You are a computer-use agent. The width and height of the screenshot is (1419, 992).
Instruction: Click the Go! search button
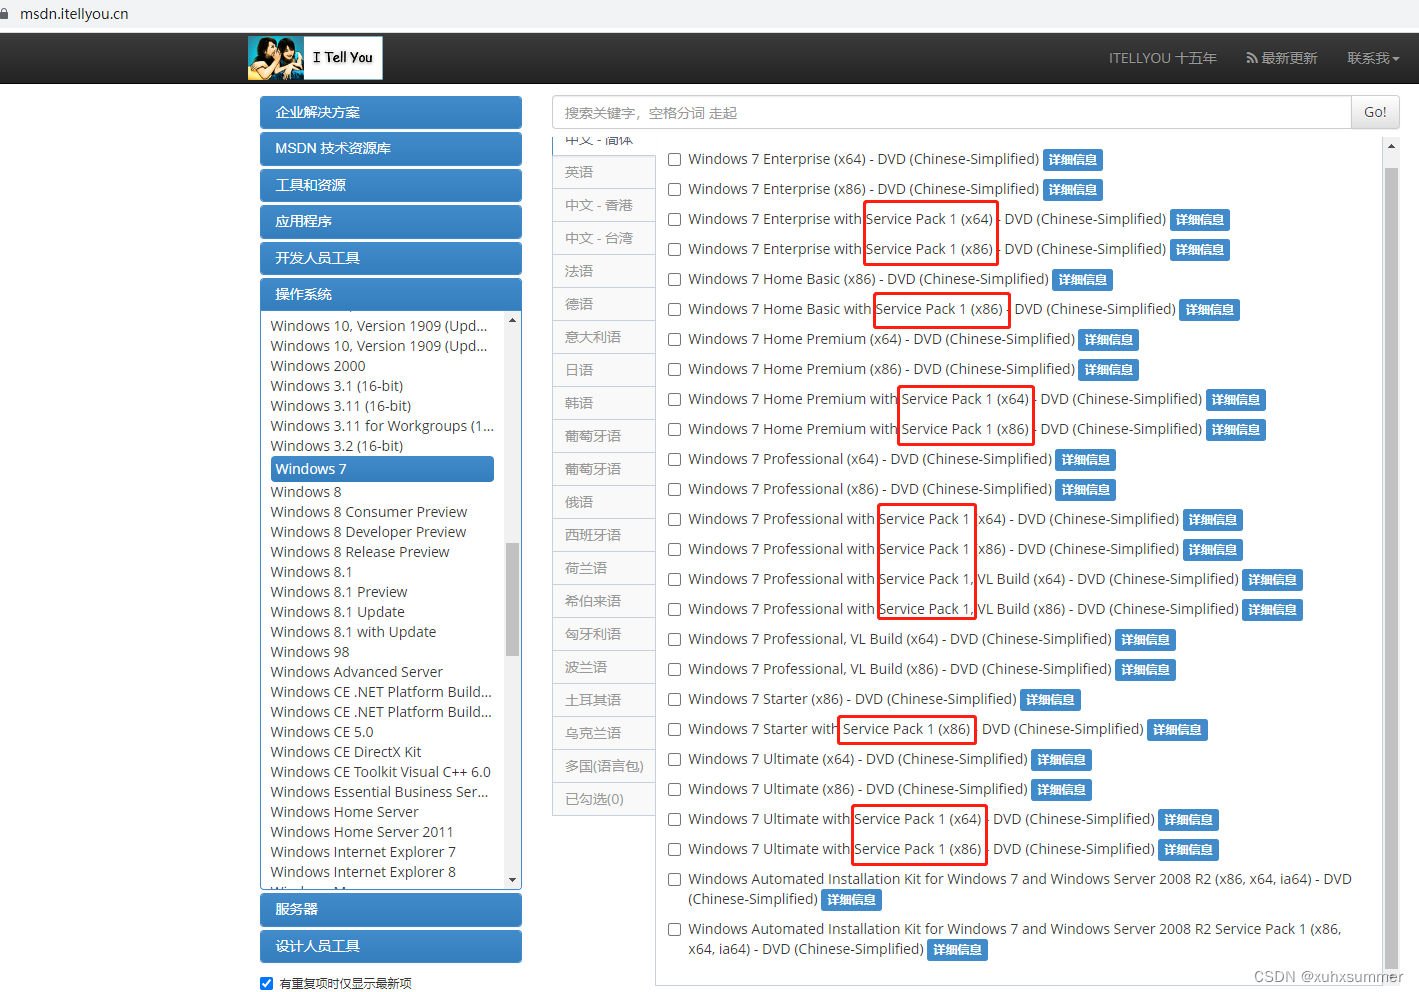pyautogui.click(x=1375, y=112)
